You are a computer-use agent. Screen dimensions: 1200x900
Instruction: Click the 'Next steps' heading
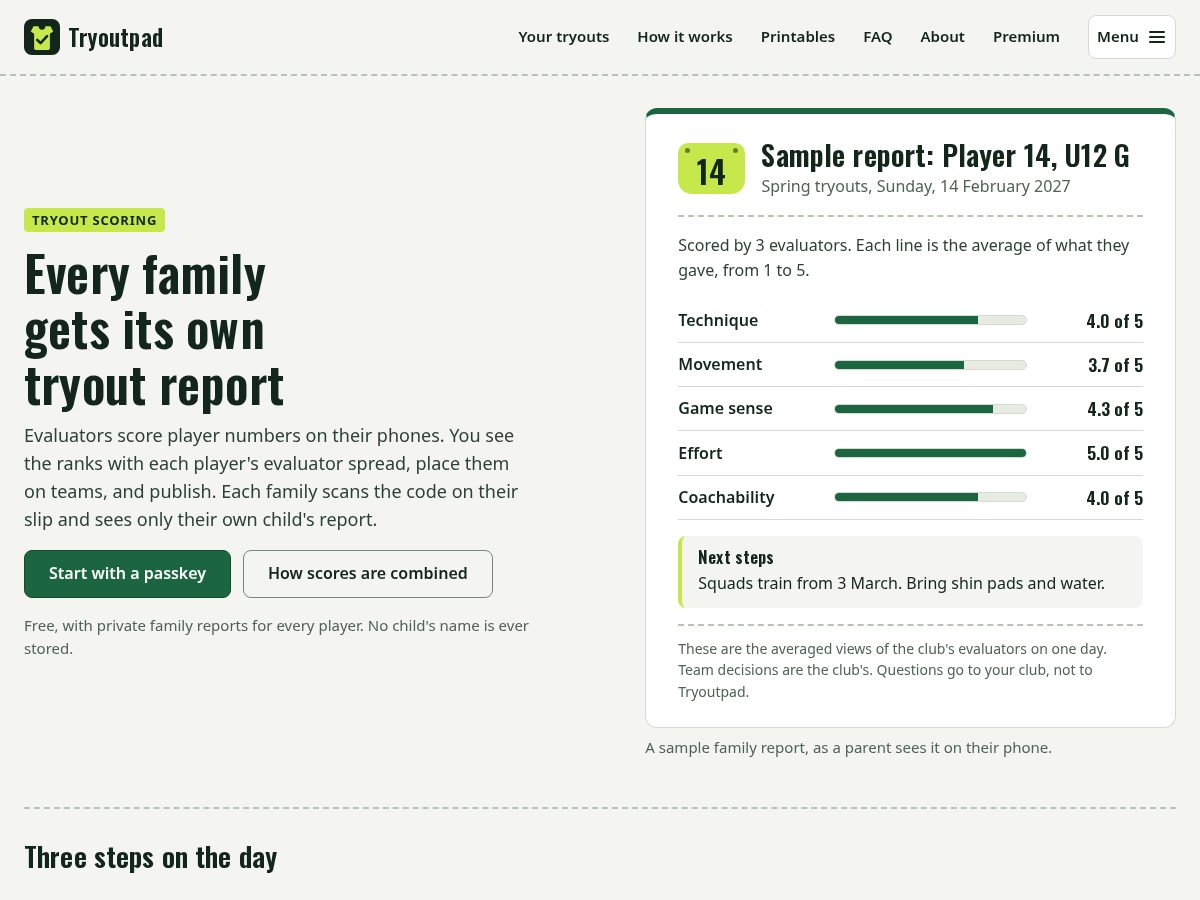point(736,557)
